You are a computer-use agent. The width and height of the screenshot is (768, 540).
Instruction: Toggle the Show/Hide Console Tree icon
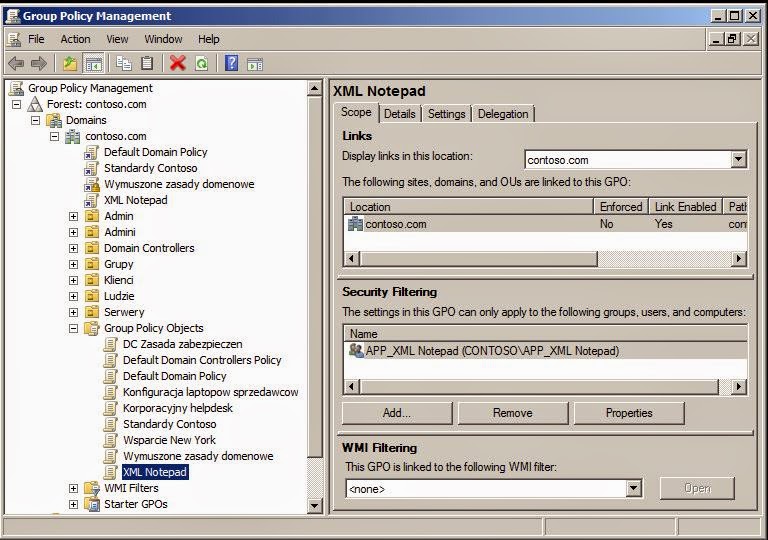(93, 64)
